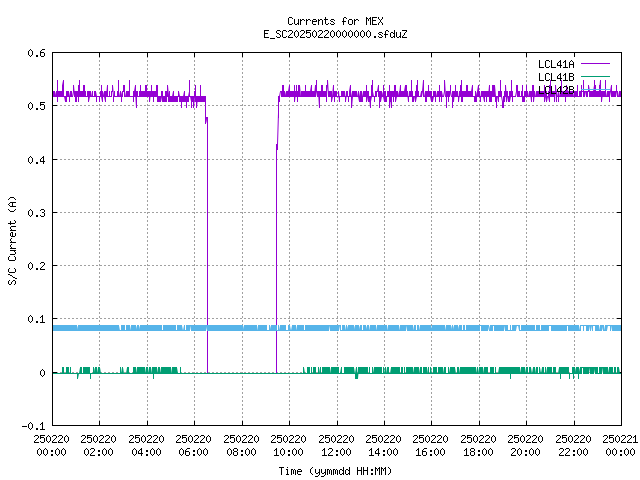Click the 0.6 y-axis tick label
This screenshot has width=640, height=480.
tap(36, 53)
